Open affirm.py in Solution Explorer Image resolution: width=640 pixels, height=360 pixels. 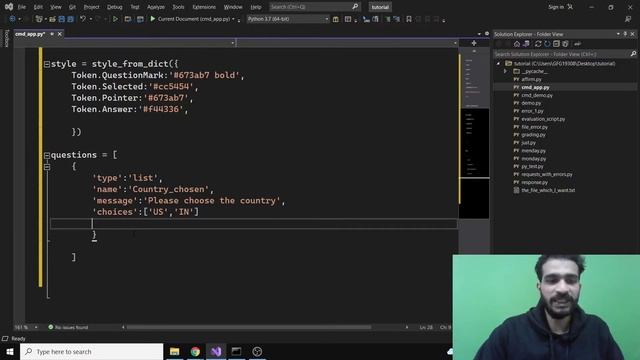tap(531, 79)
